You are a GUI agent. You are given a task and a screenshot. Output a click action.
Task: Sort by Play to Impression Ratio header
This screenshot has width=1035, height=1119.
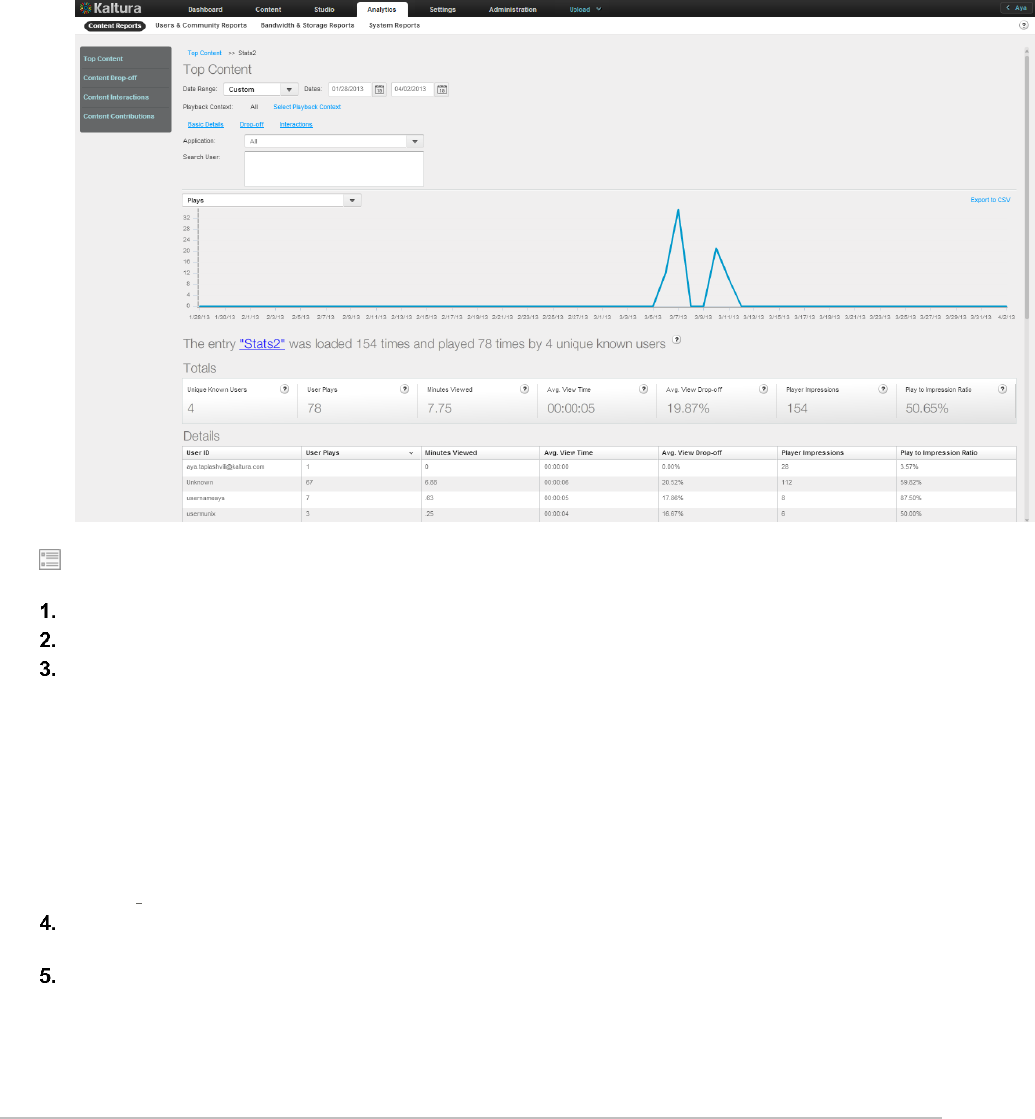coord(956,453)
